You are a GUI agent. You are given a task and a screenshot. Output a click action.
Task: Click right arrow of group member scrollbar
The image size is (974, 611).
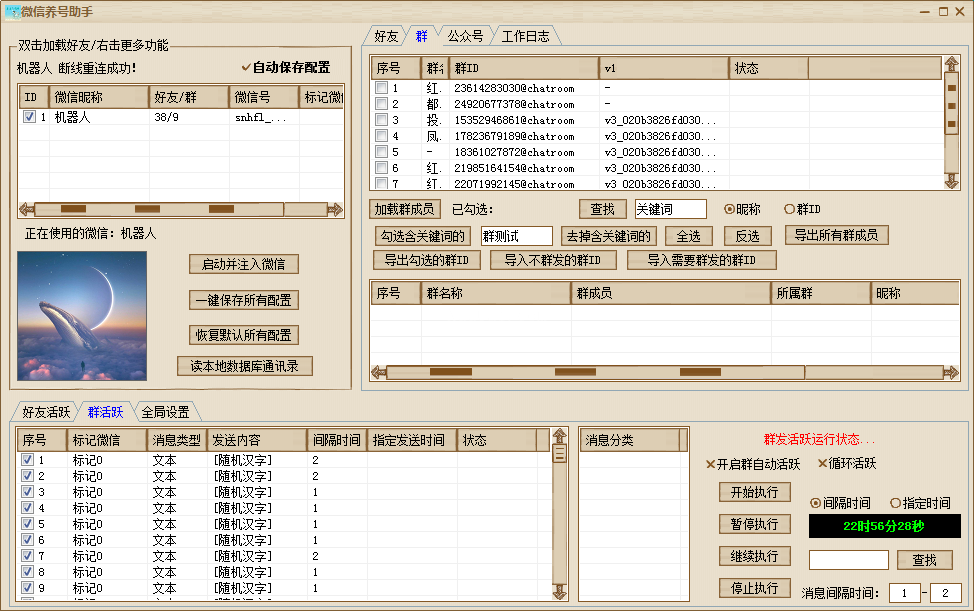click(x=950, y=372)
